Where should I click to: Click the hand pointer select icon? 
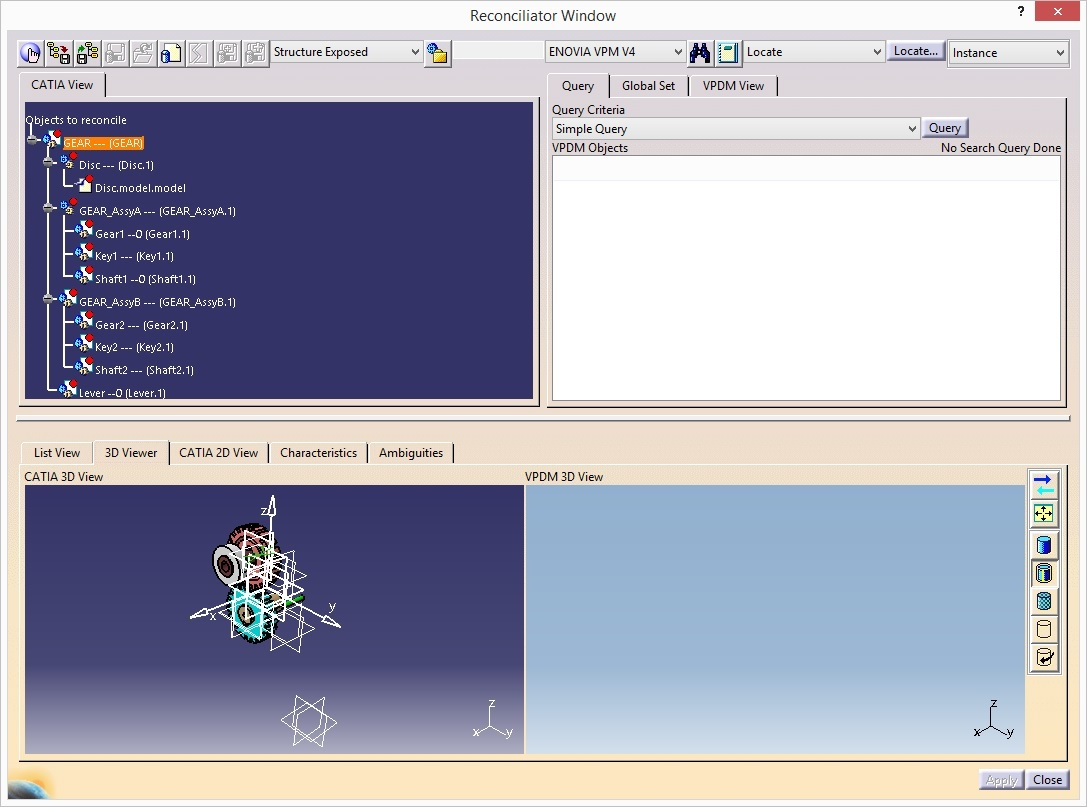click(31, 53)
